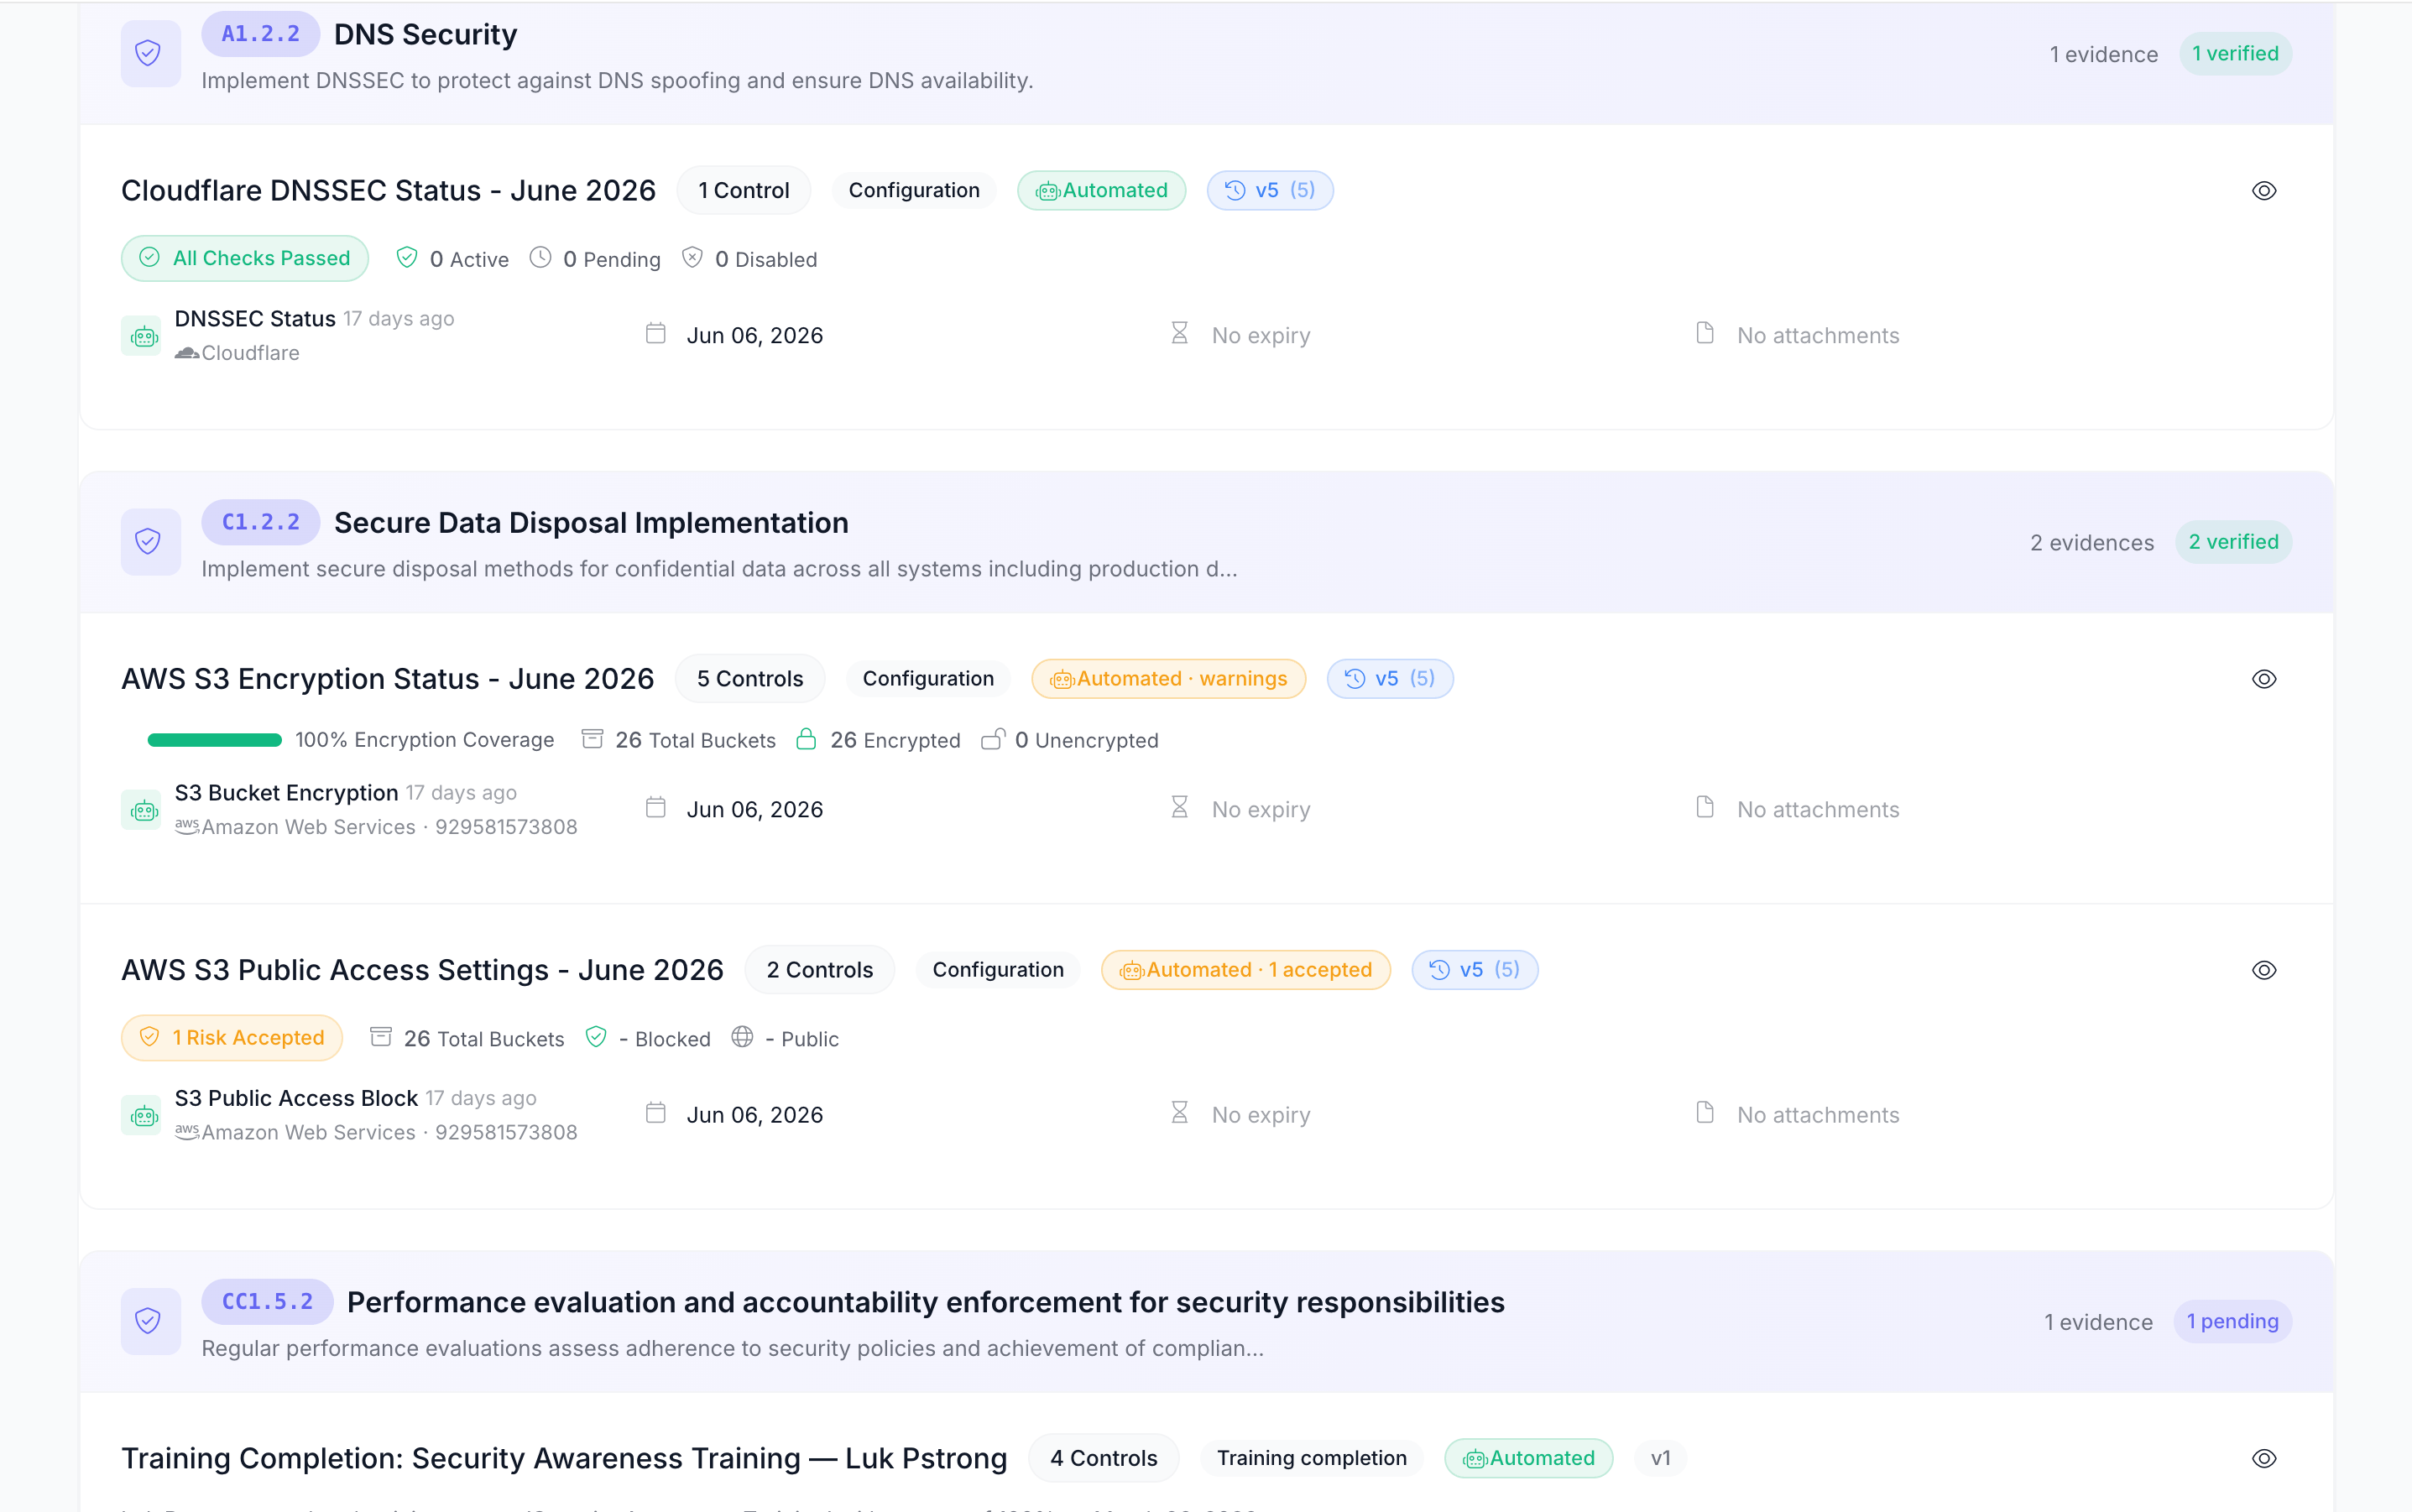Viewport: 2412px width, 1512px height.
Task: Open AWS S3 Public Access Settings - June 2026
Action: tap(422, 970)
